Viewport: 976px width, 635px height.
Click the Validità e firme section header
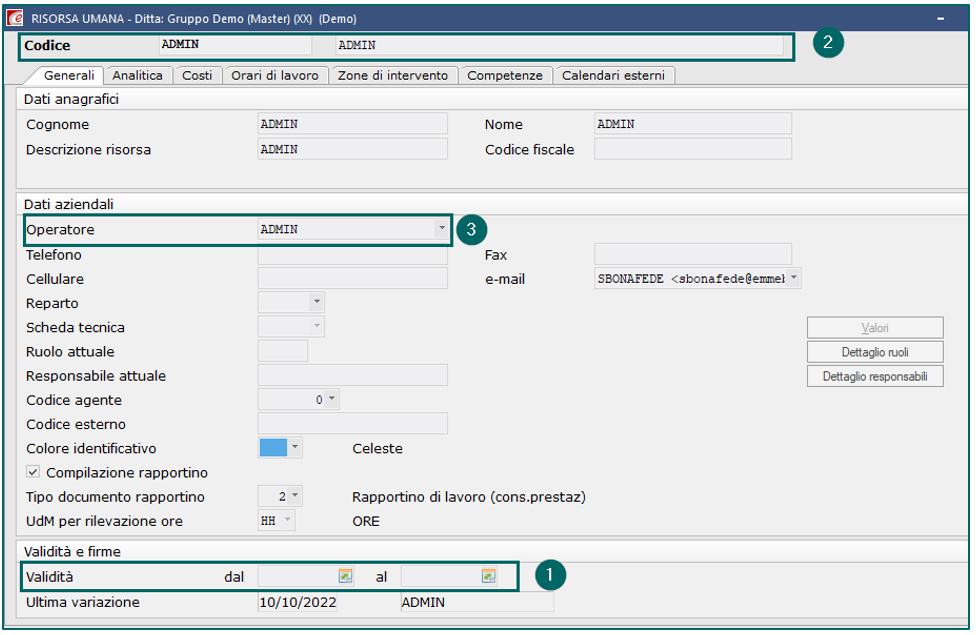point(72,552)
